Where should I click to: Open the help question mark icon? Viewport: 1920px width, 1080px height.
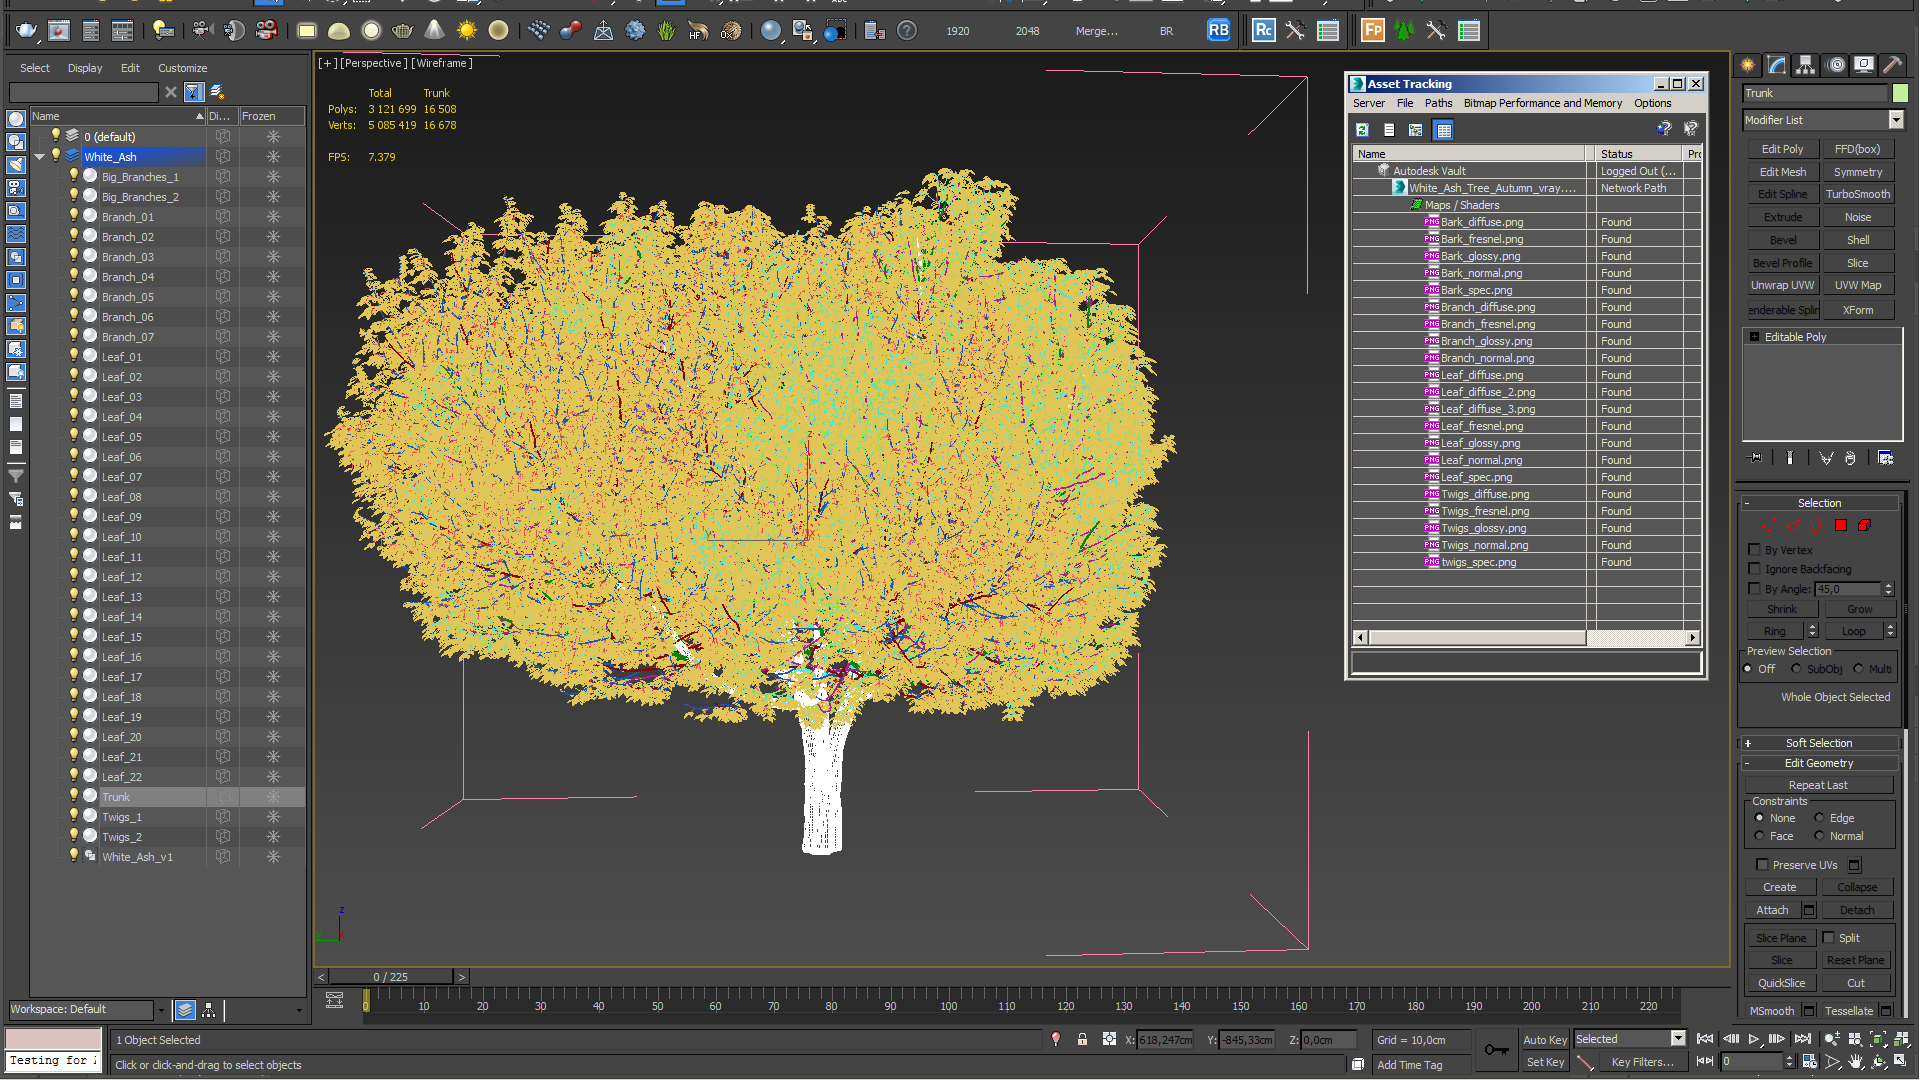pyautogui.click(x=907, y=31)
